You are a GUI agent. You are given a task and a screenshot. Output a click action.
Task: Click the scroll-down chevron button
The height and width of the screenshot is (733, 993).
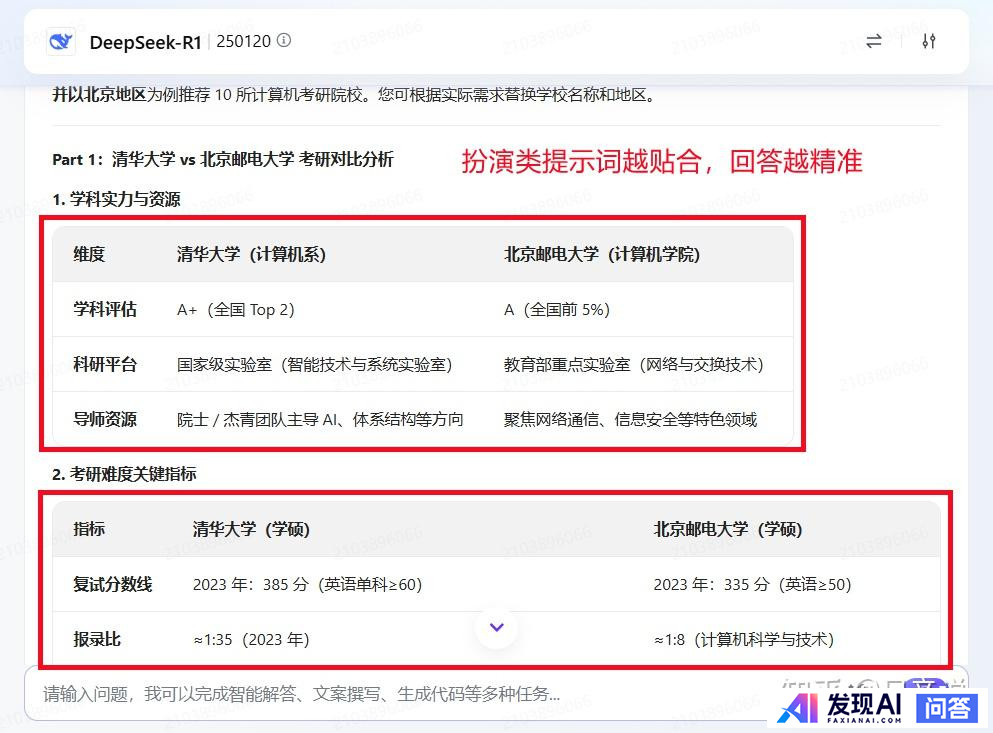(x=497, y=627)
